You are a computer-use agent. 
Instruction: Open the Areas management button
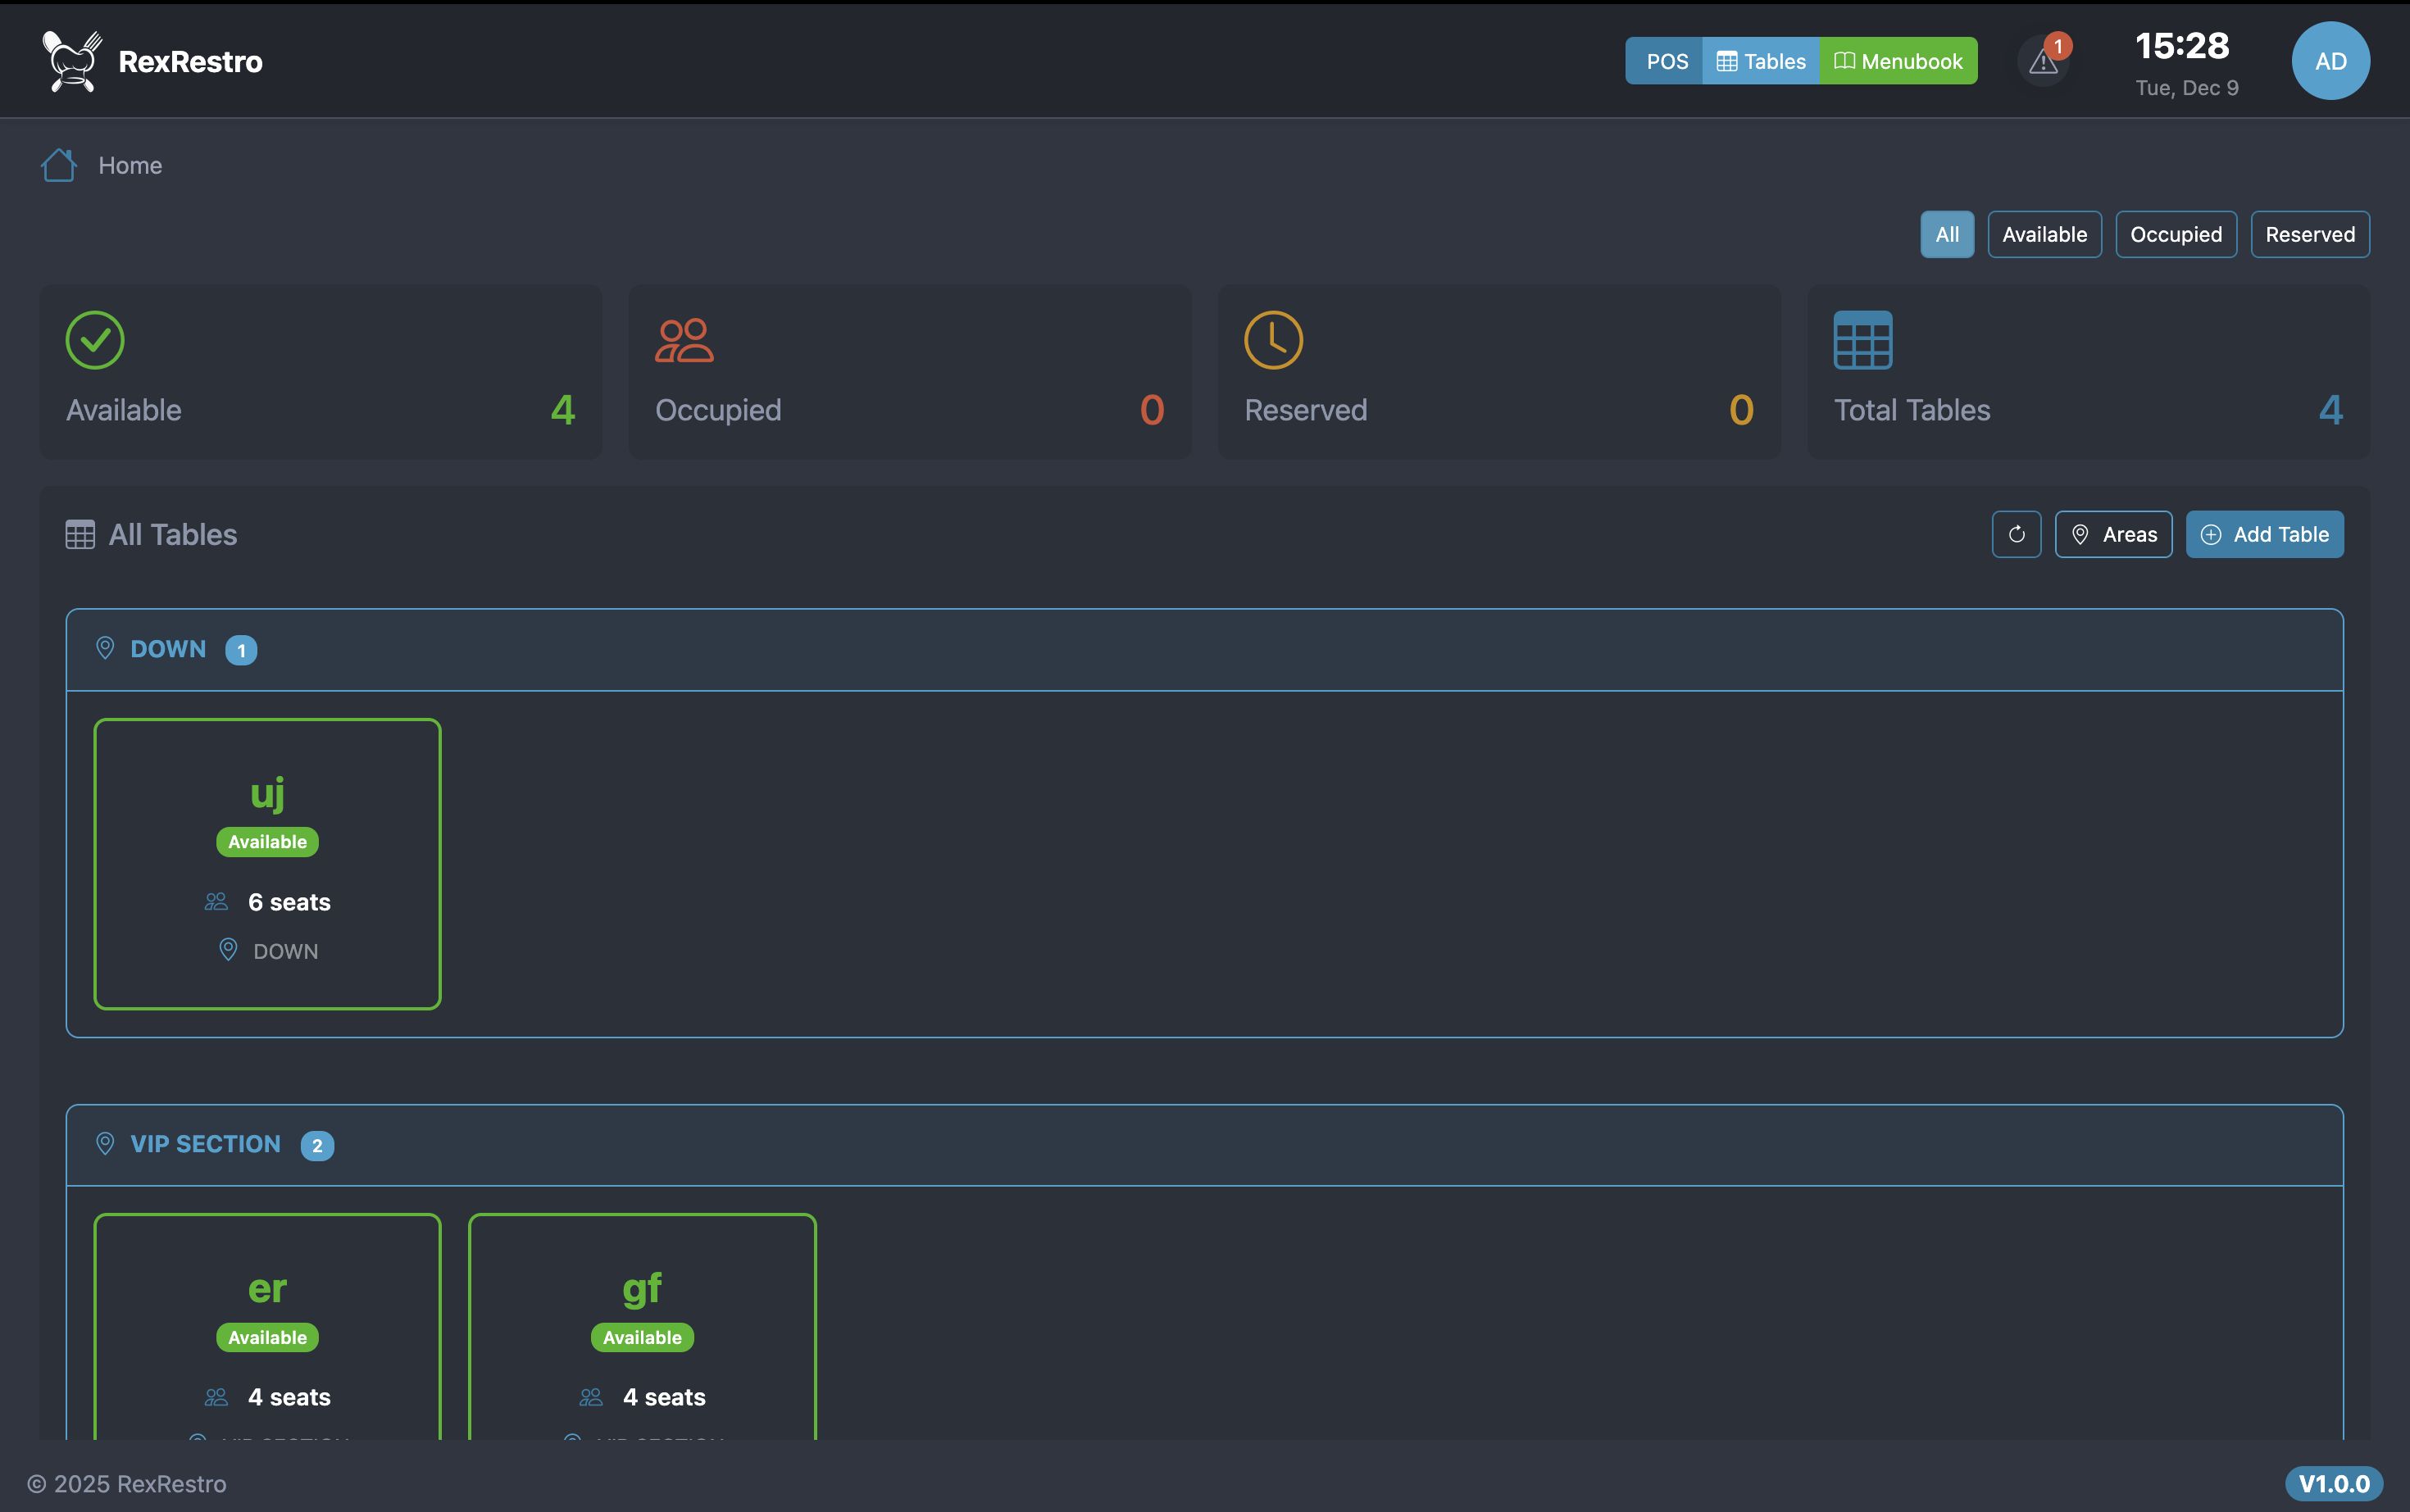2113,534
